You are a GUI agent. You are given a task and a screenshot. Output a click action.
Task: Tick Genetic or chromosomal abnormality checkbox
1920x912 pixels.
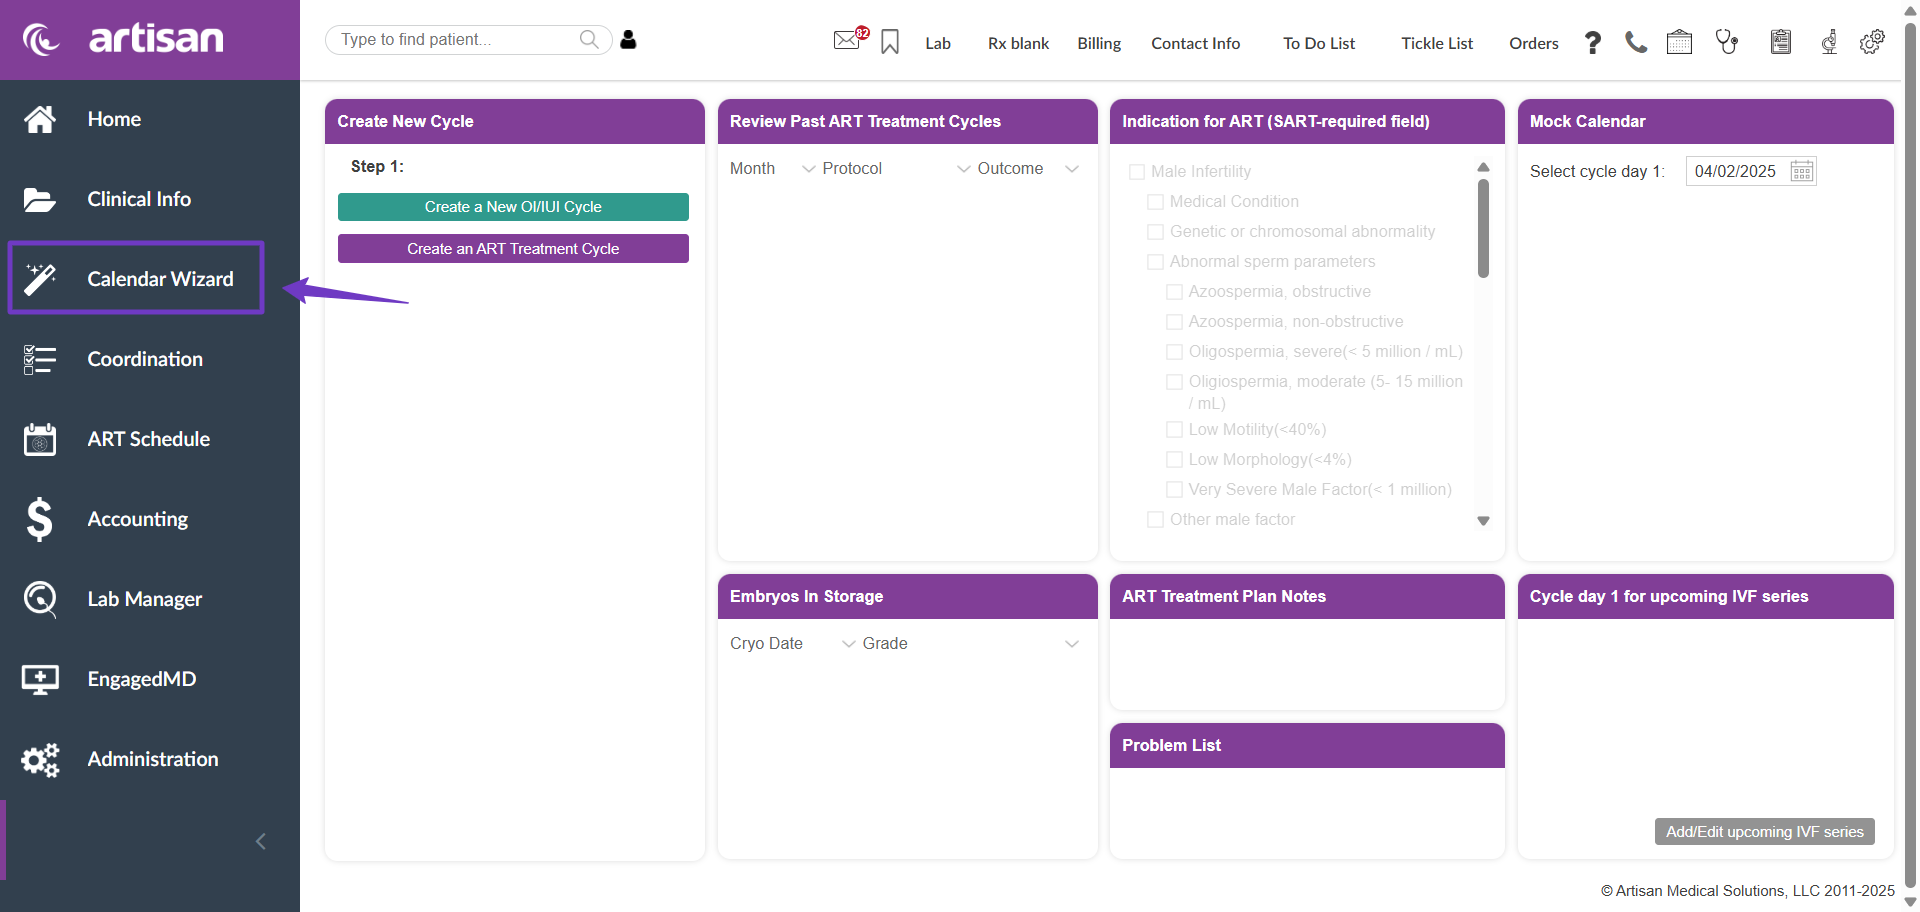(x=1155, y=232)
